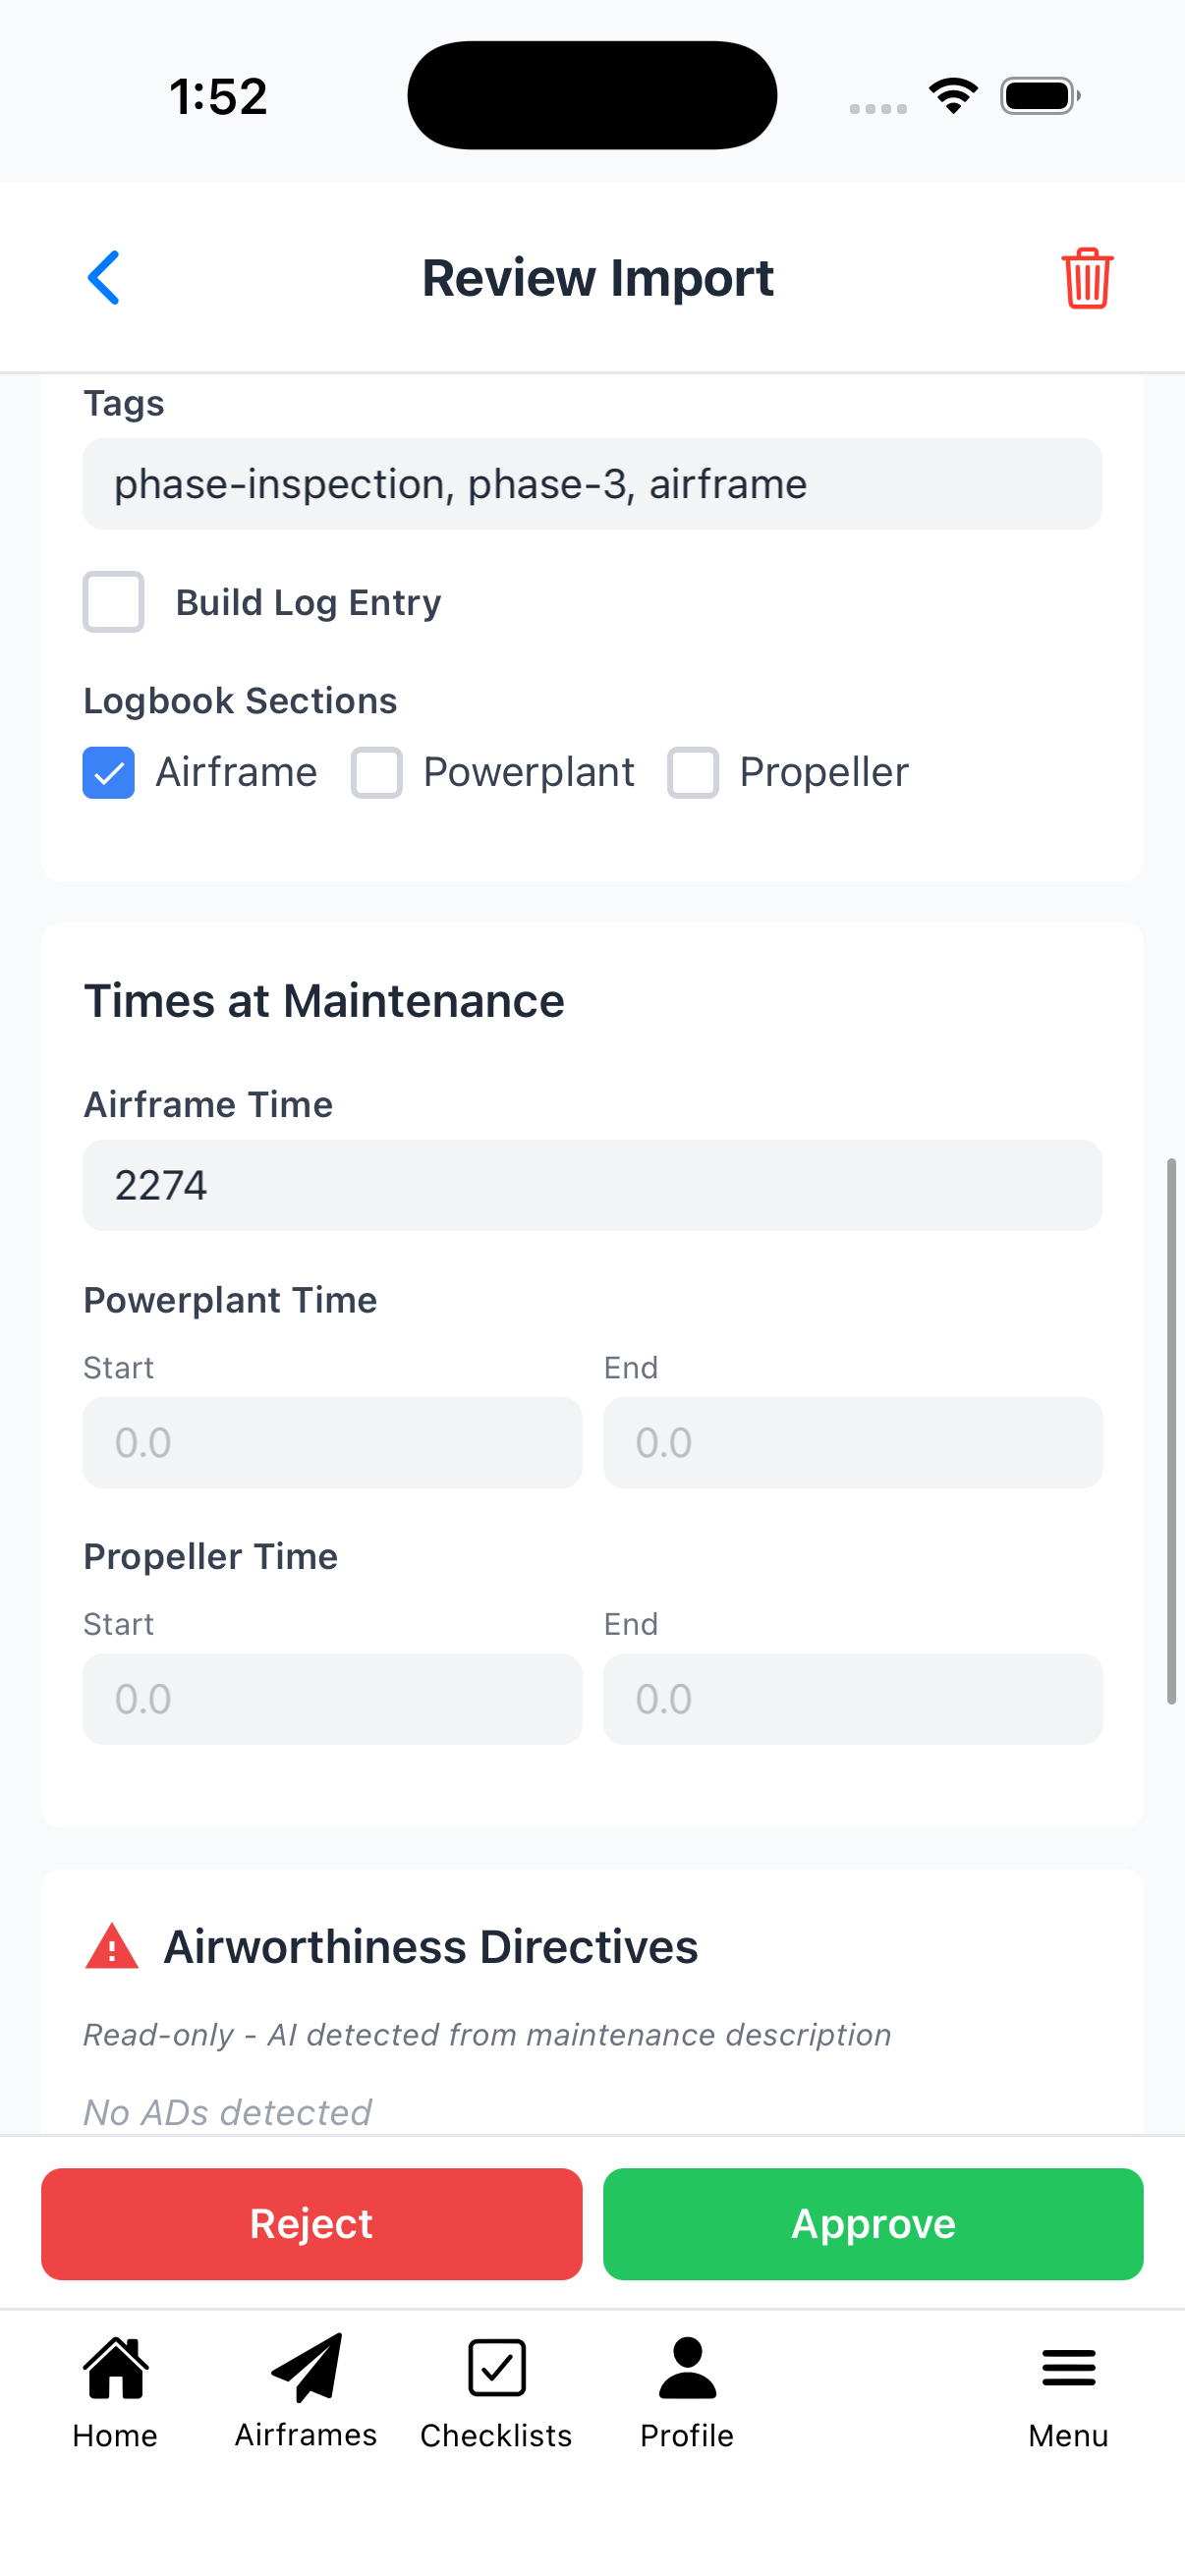Check the Propeller logbook section

tap(693, 773)
